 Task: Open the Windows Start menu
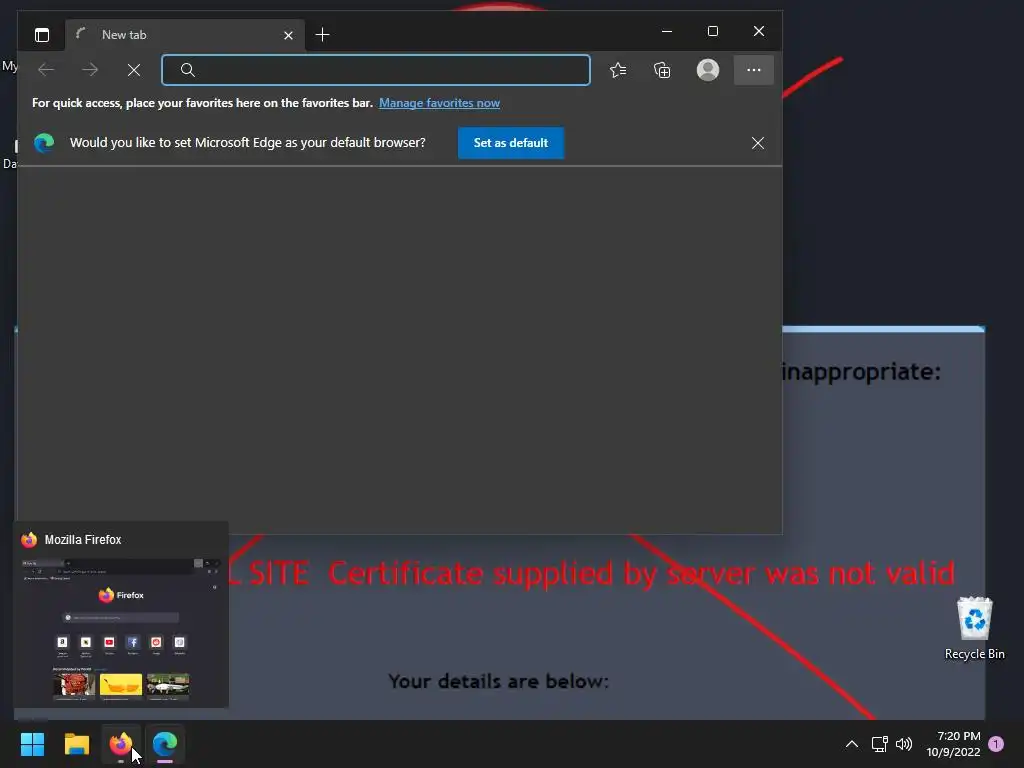click(x=32, y=744)
